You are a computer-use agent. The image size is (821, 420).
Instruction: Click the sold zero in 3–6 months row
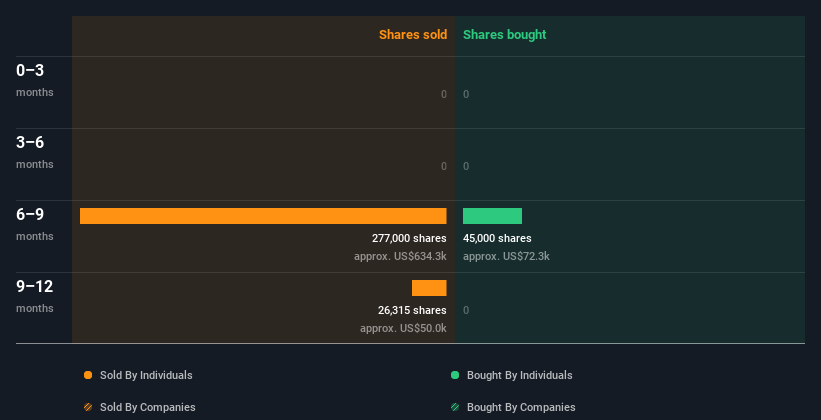pyautogui.click(x=444, y=167)
